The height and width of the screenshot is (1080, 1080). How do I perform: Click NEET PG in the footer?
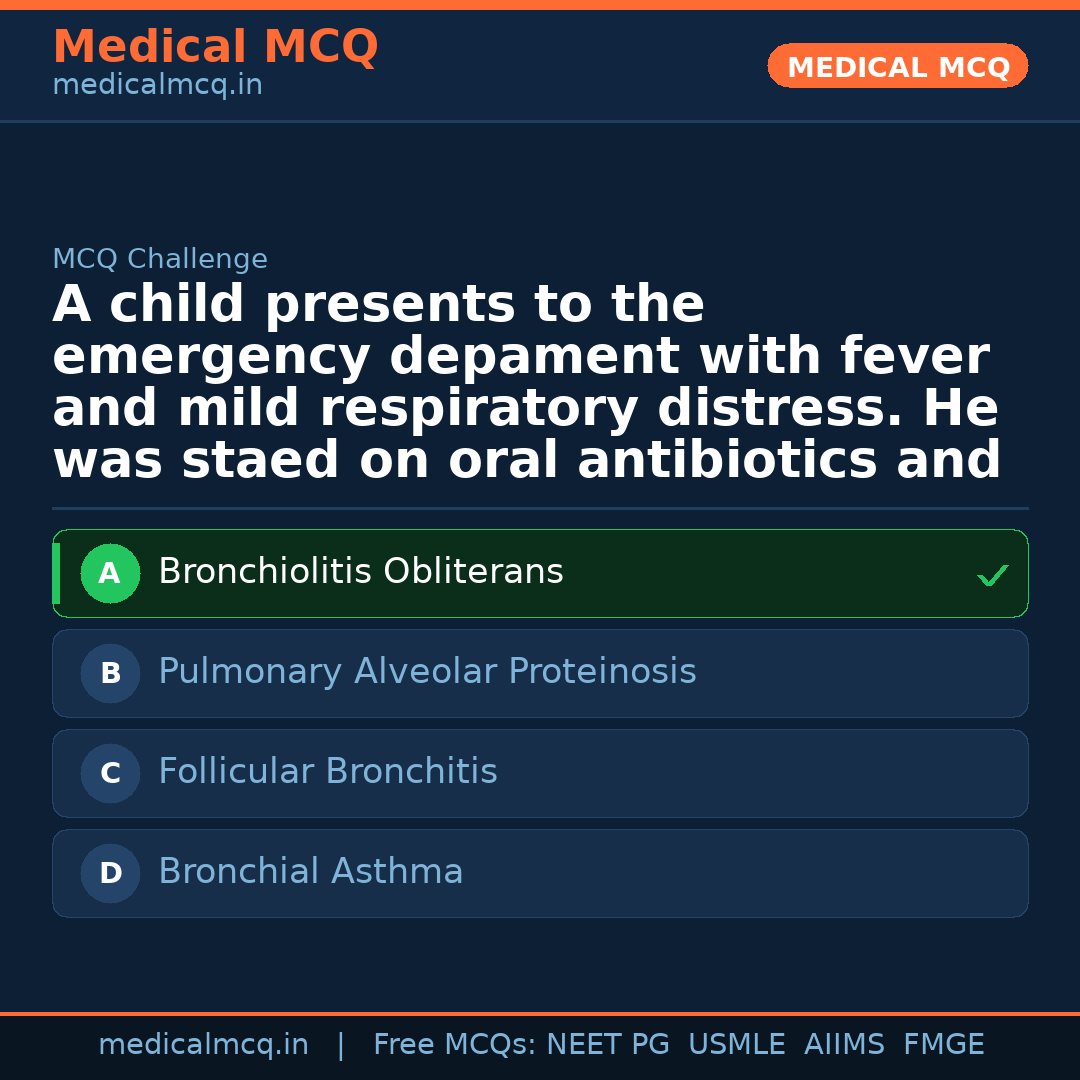pos(608,1045)
